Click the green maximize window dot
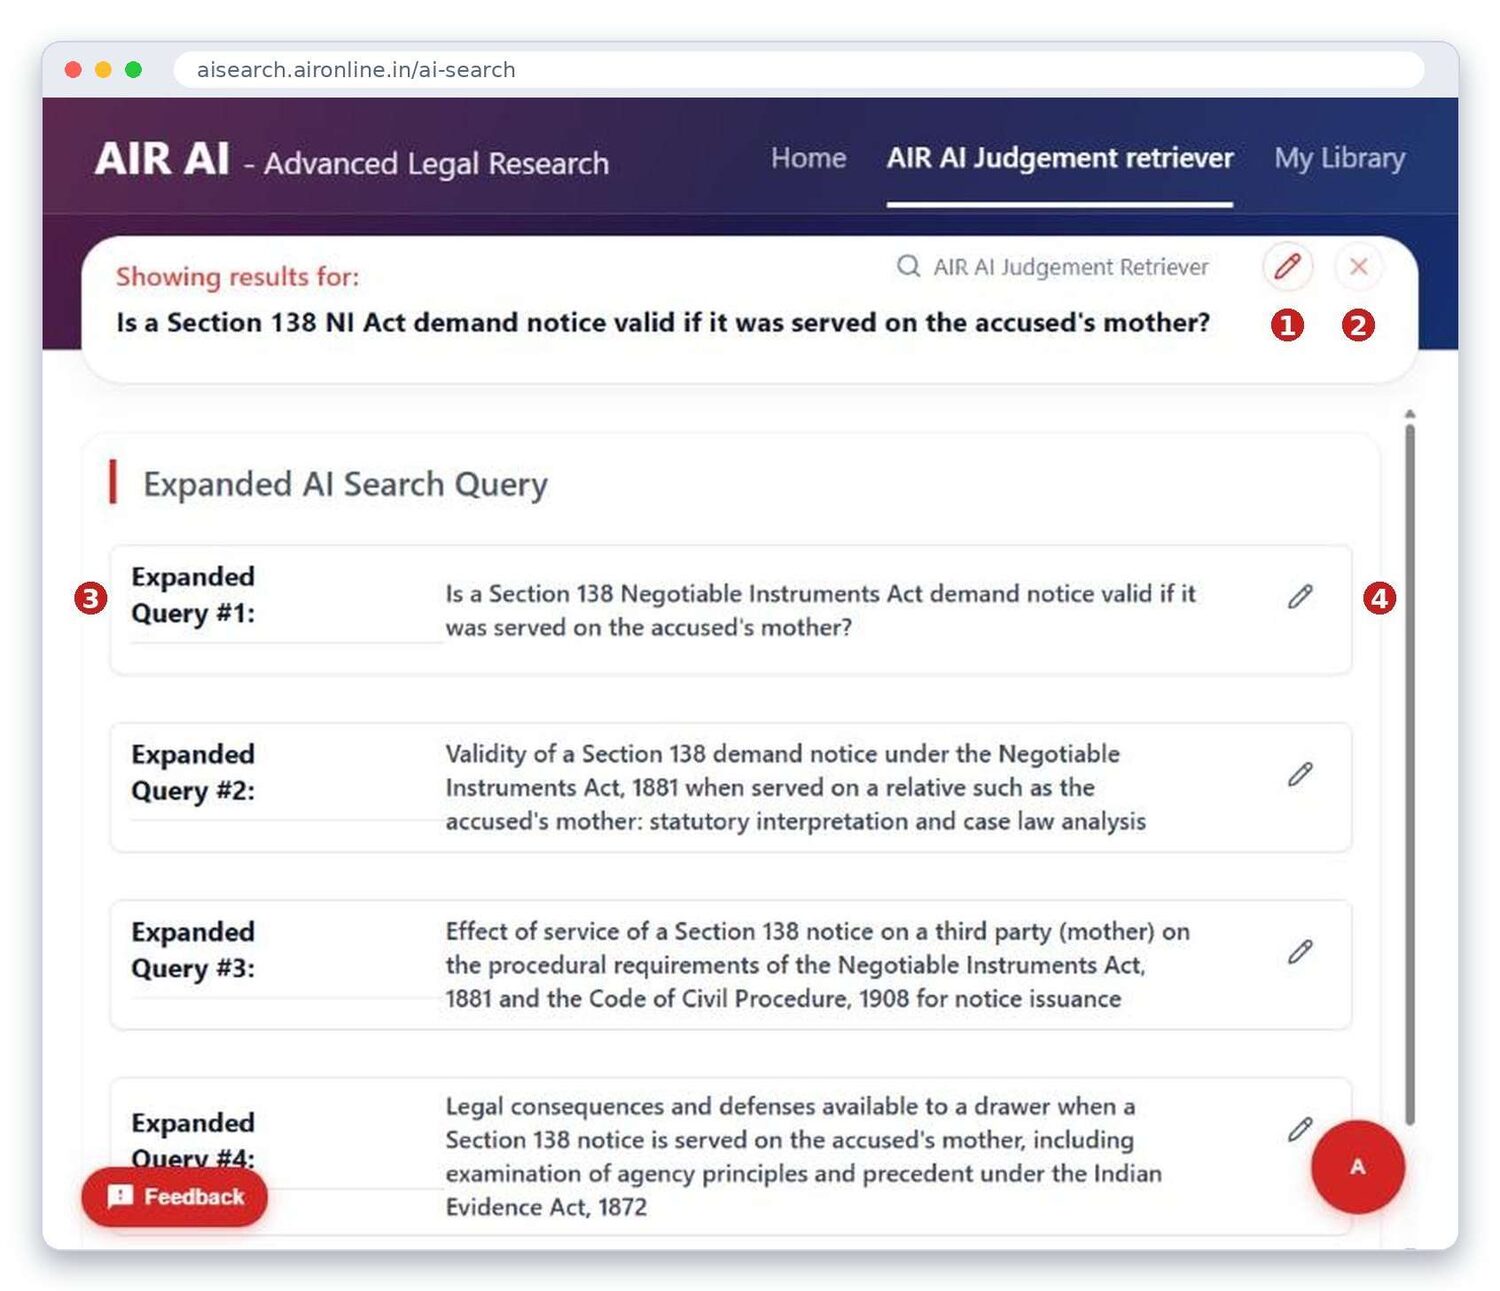 [x=133, y=70]
